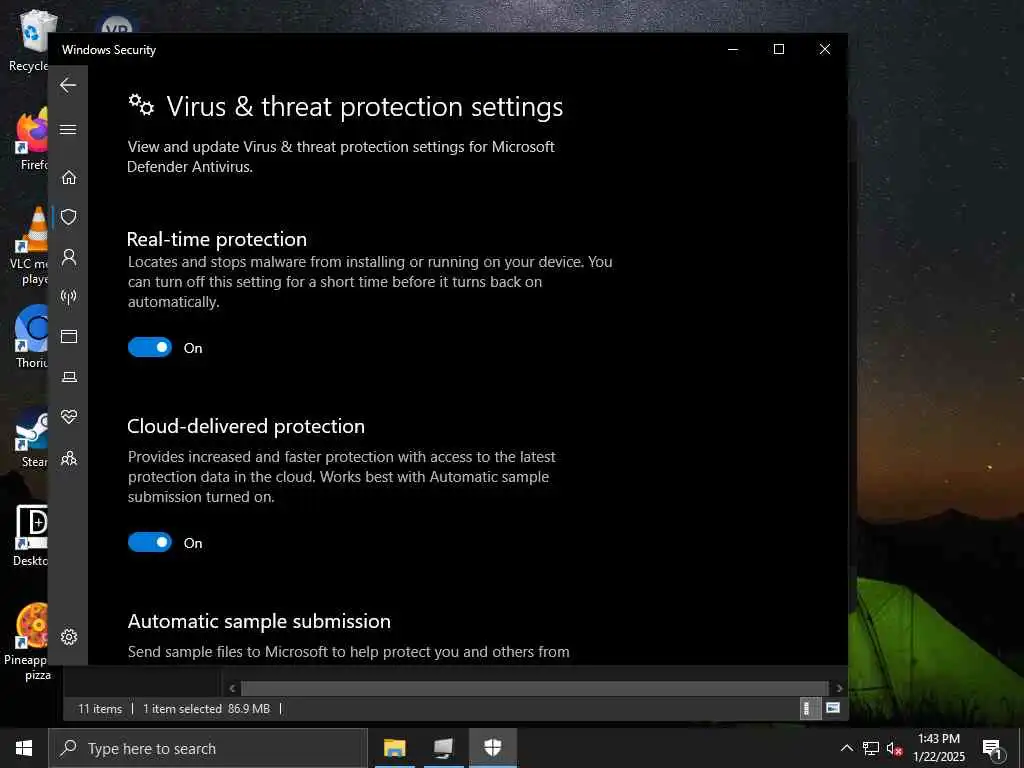
Task: Select the Firefox desktop shortcut
Action: click(31, 140)
